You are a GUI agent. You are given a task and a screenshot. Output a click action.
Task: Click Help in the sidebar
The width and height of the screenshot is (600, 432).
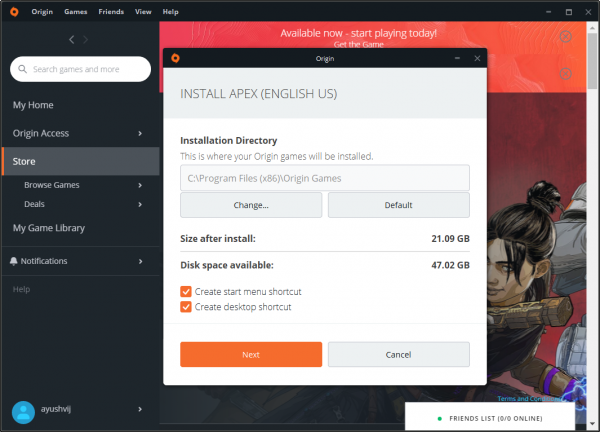click(x=21, y=289)
